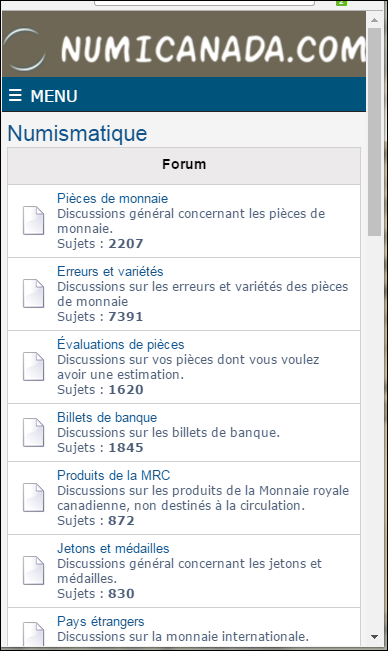The width and height of the screenshot is (388, 651).
Task: Click the Jetons et médailles forum page icon
Action: [x=34, y=570]
